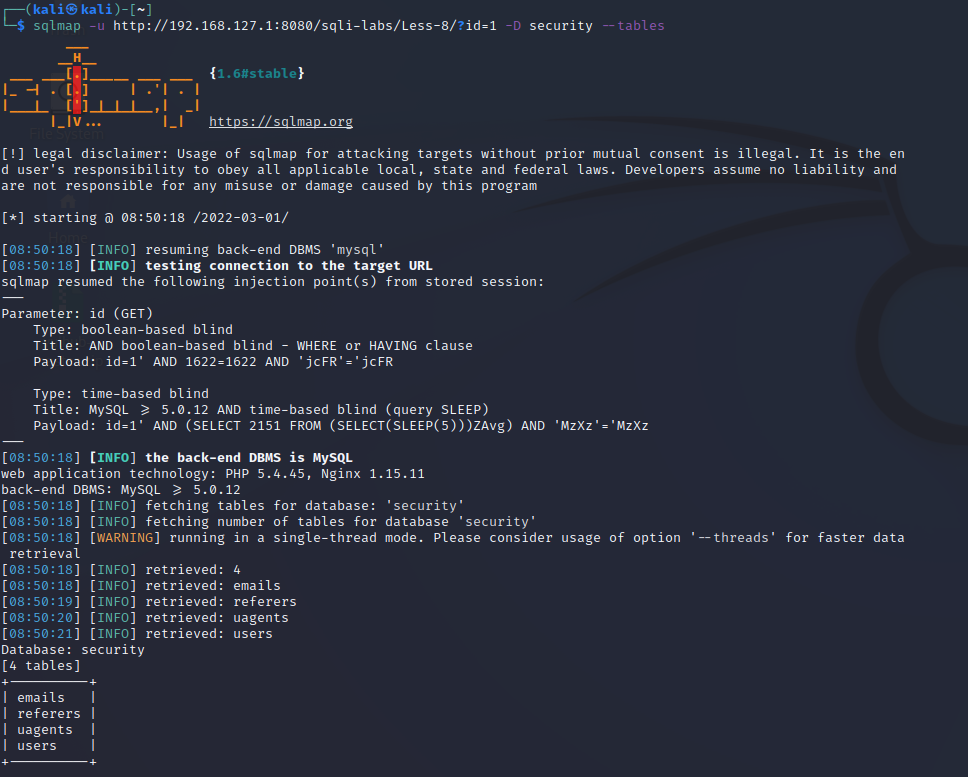Click the '--tables' option in the command
Image resolution: width=968 pixels, height=777 pixels.
tap(633, 26)
